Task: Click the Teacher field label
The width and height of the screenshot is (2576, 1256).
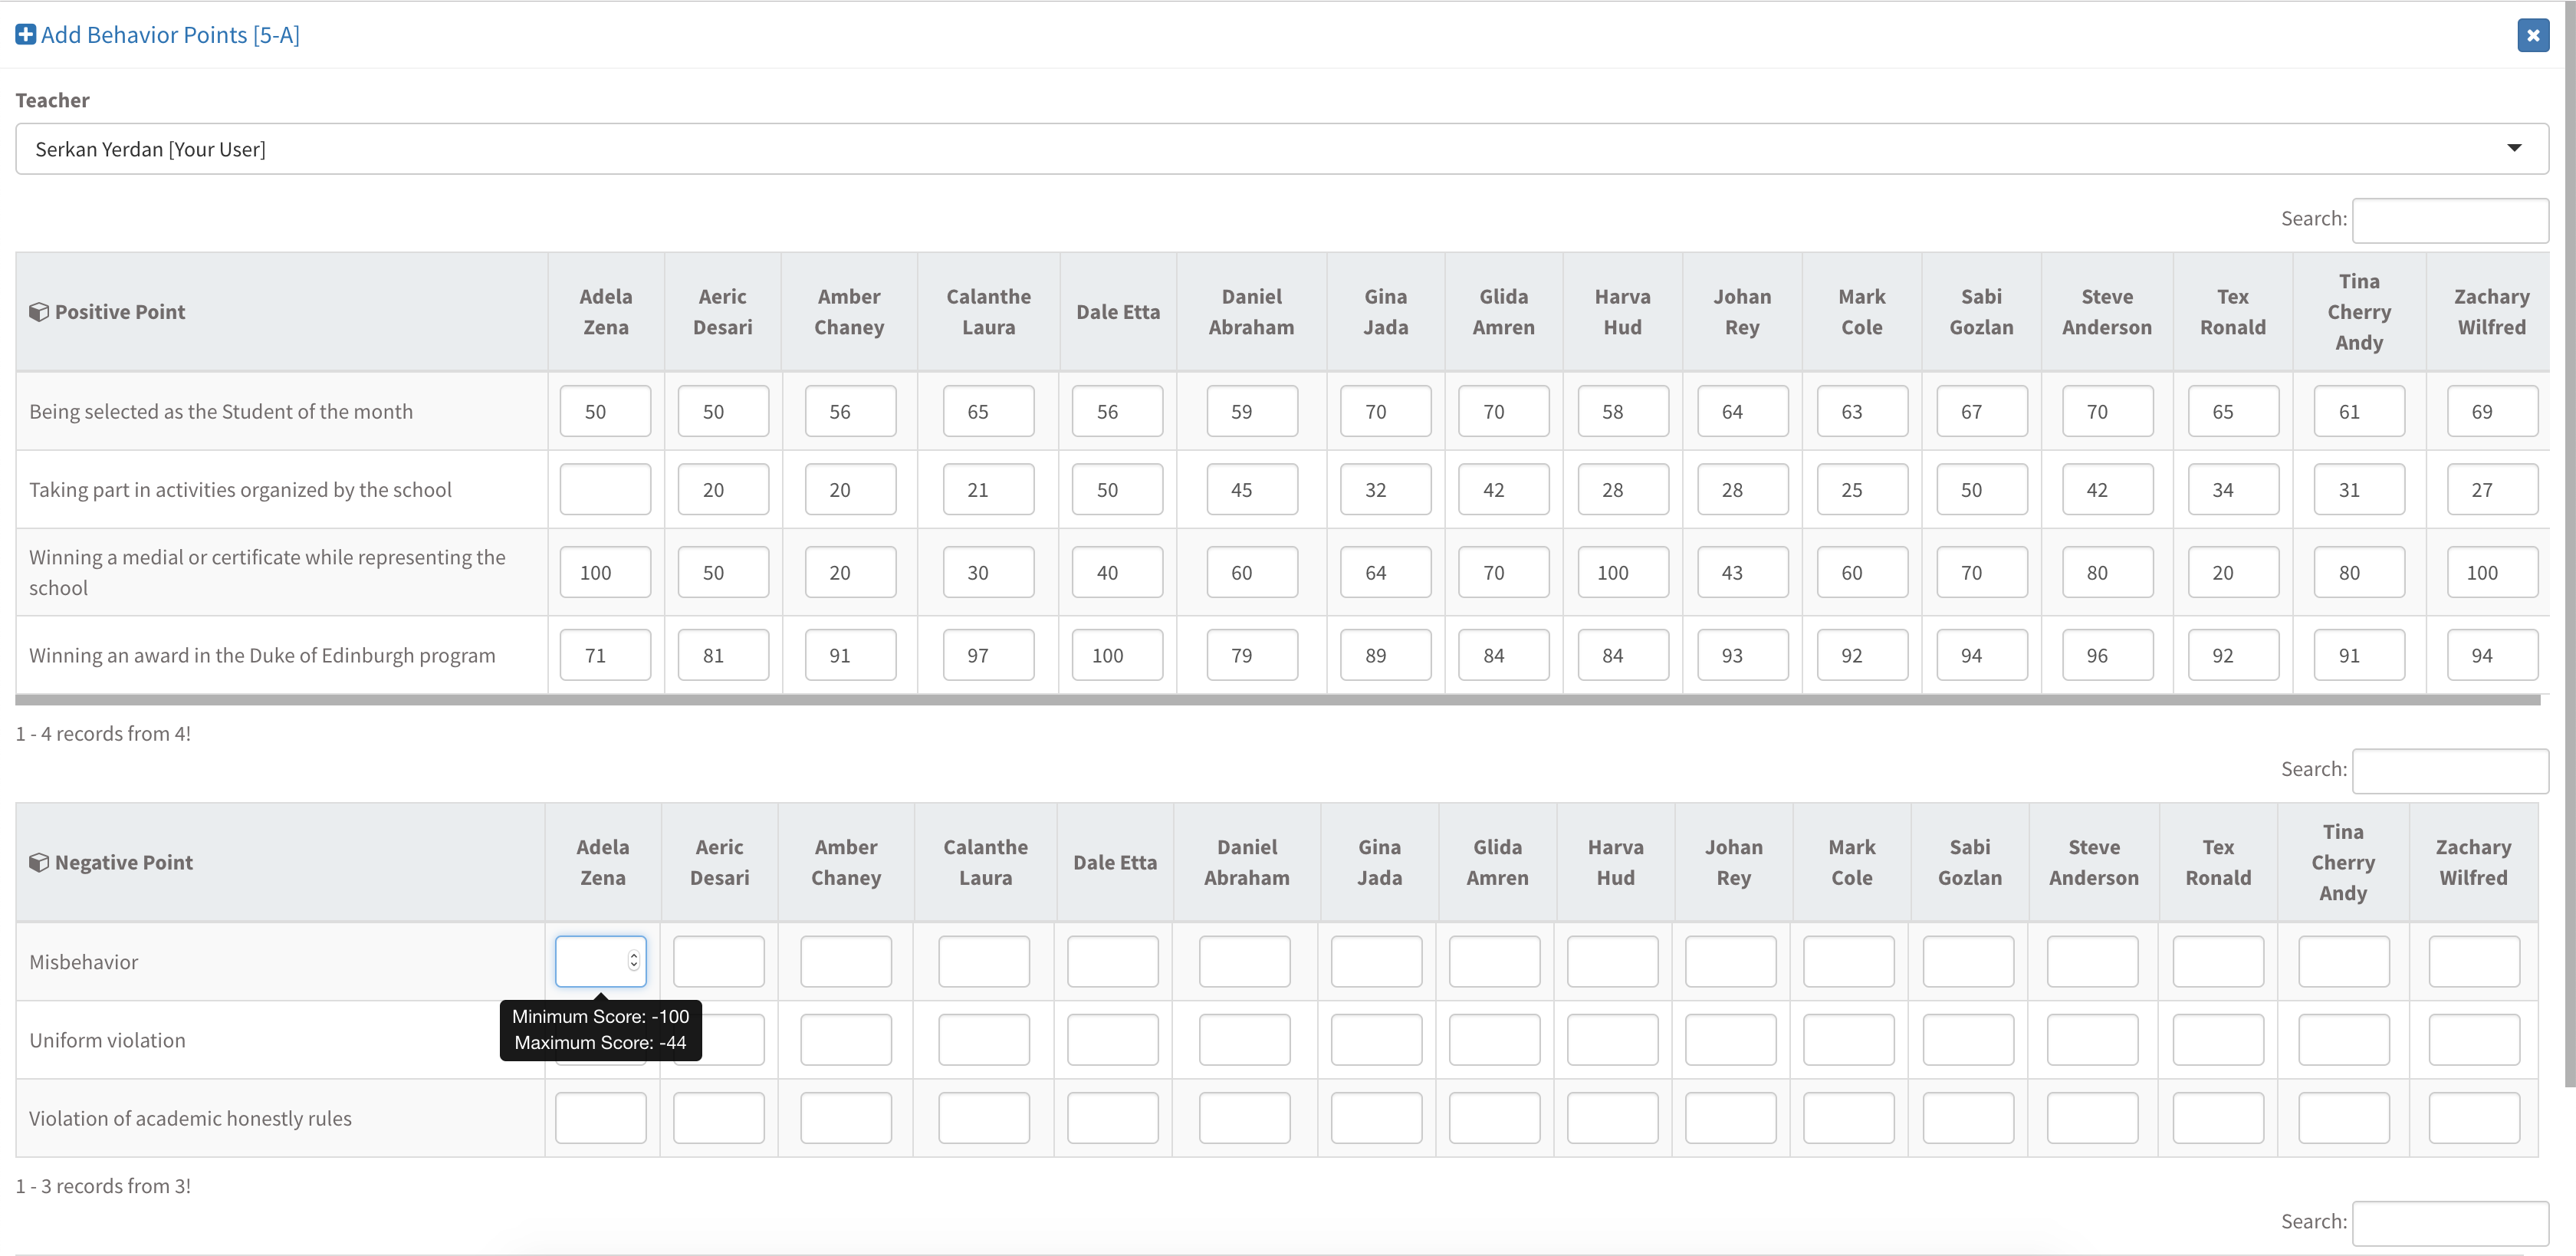Action: point(52,100)
